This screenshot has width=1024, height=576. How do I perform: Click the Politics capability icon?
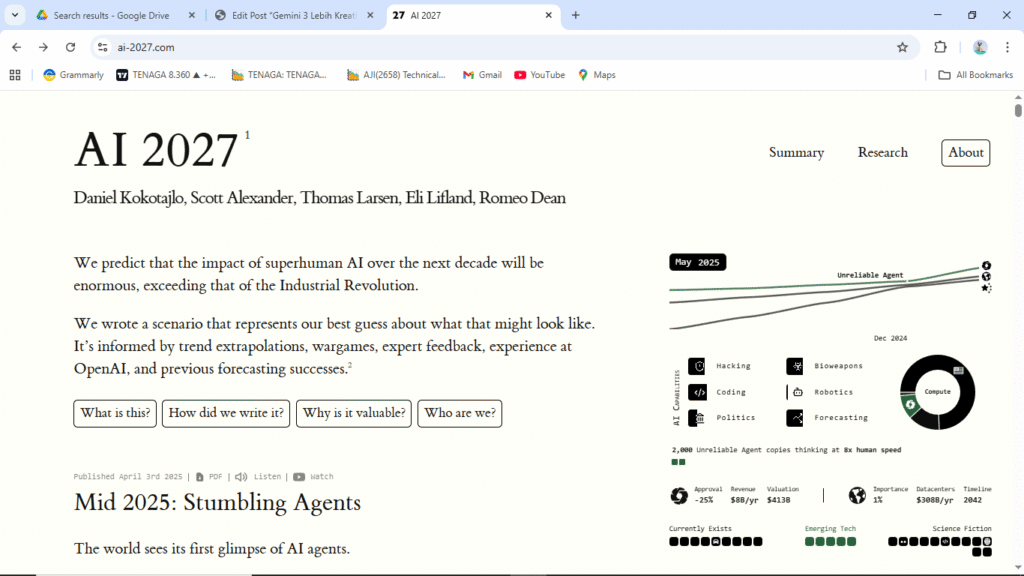[x=697, y=418]
